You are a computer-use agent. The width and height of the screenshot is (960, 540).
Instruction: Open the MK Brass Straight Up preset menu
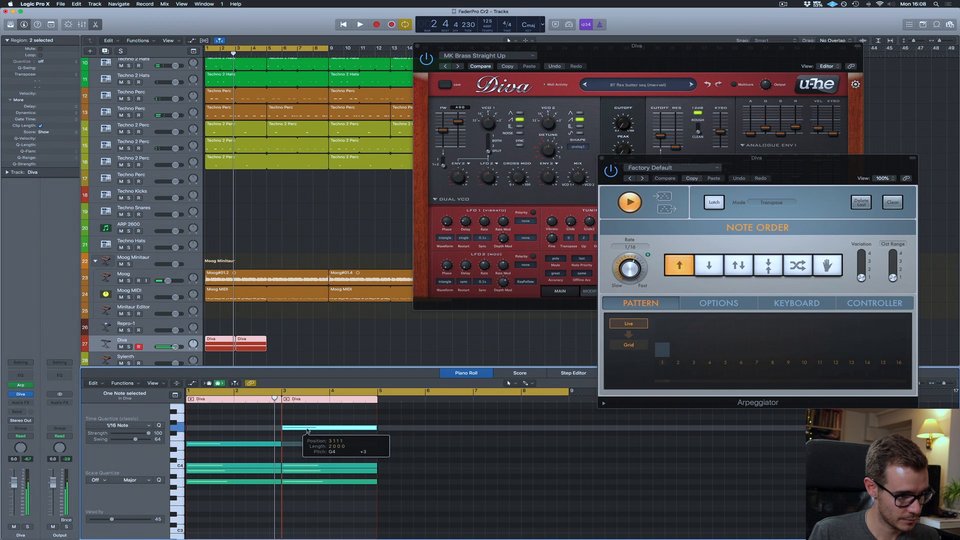point(488,55)
